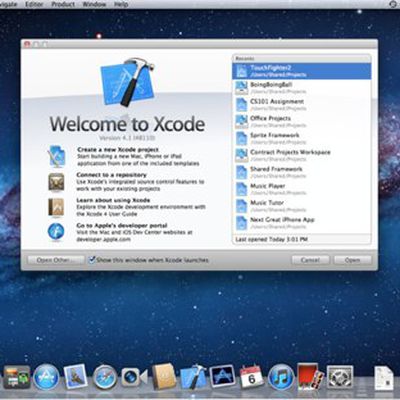Open the Editor menu
Screen dimensions: 400x400
(34, 4)
